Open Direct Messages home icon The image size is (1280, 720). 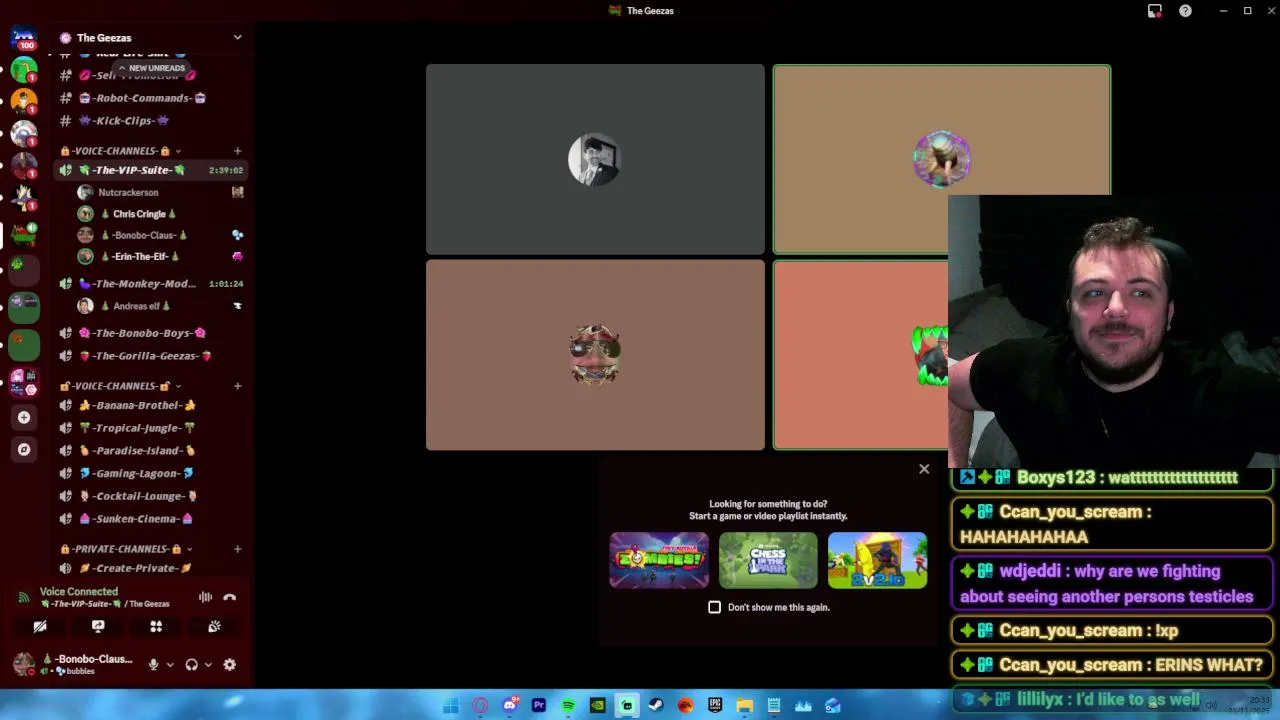click(x=24, y=37)
